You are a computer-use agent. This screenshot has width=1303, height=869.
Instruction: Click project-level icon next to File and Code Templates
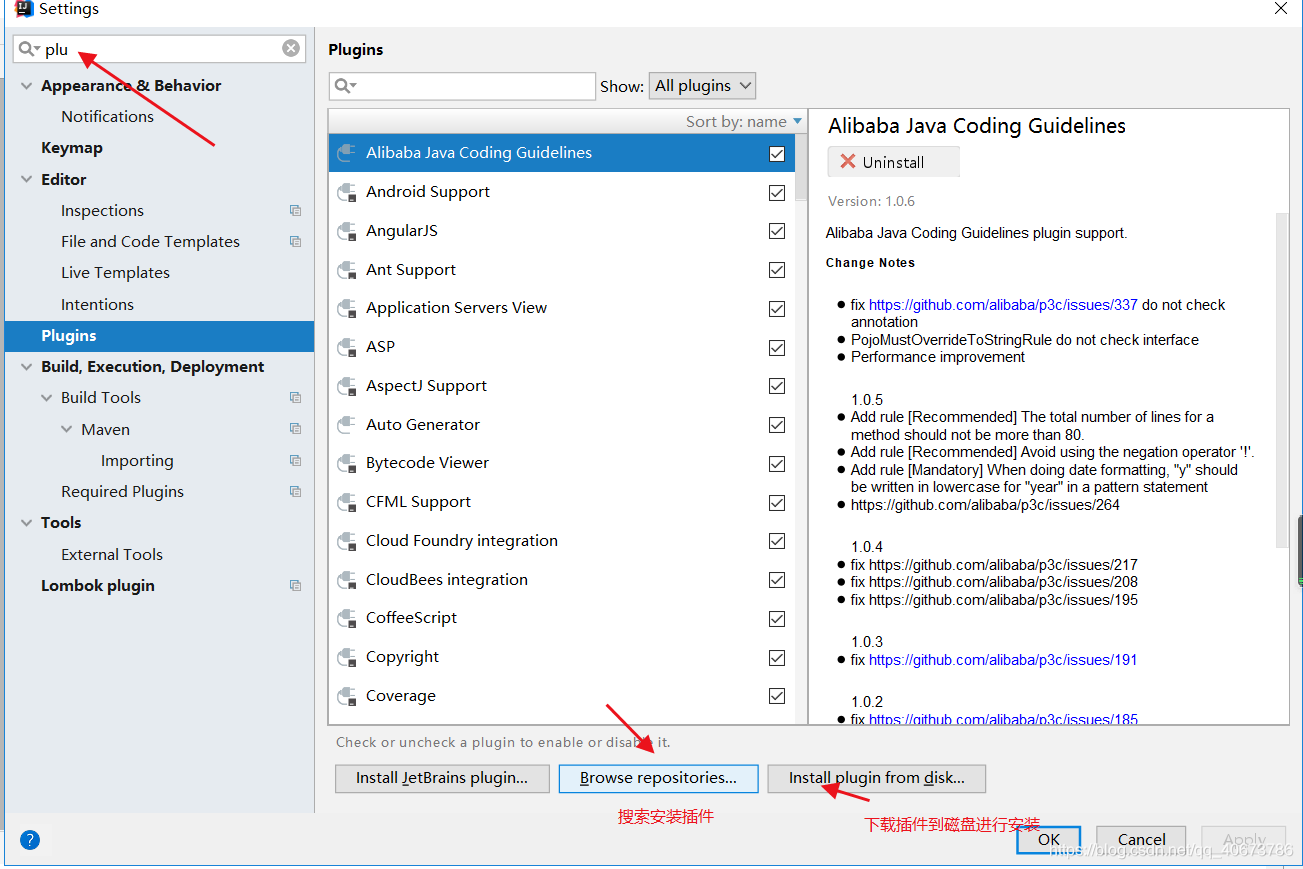pyautogui.click(x=295, y=241)
